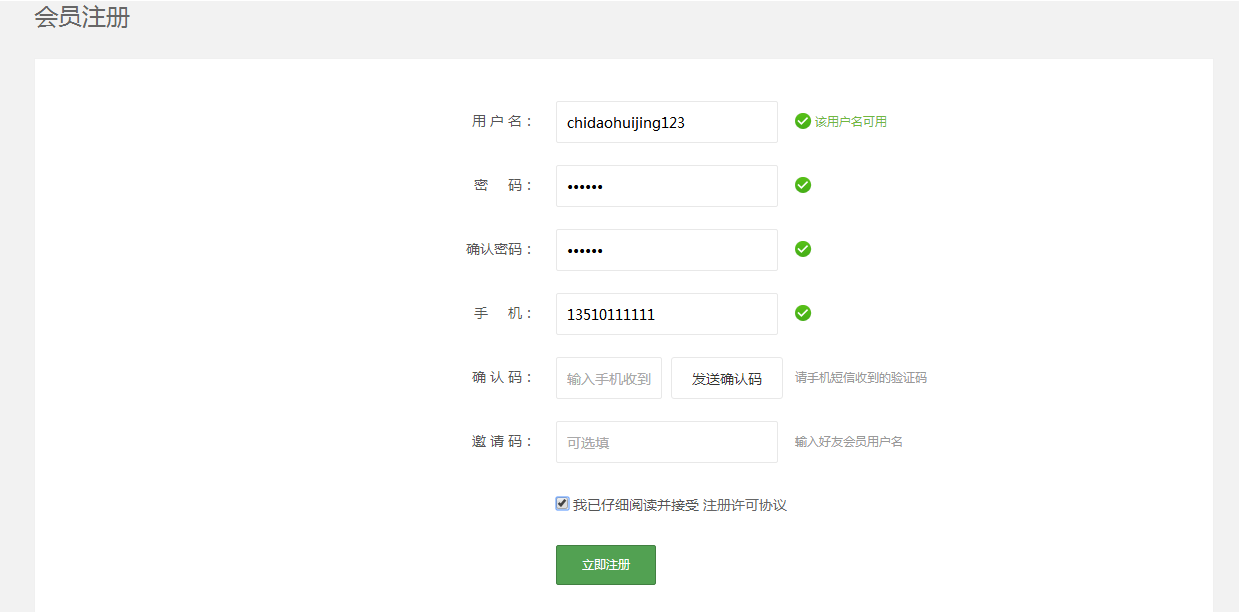1239x612 pixels.
Task: Open the 注册许可协议 link
Action: click(745, 505)
